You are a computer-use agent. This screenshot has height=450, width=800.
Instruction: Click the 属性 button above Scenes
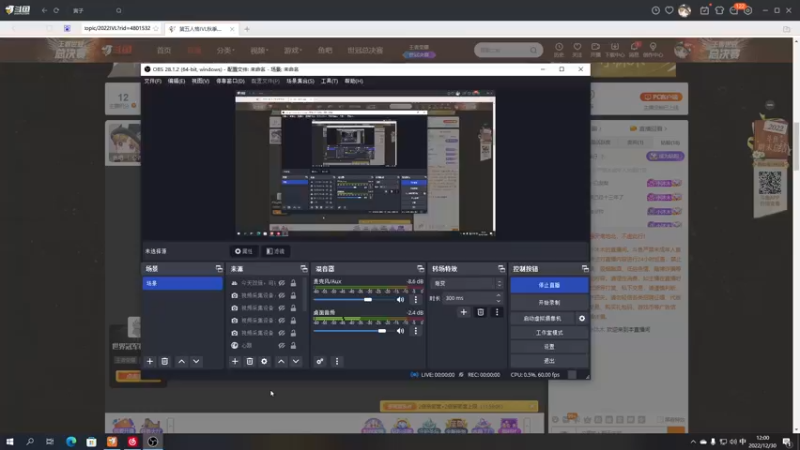click(x=243, y=251)
